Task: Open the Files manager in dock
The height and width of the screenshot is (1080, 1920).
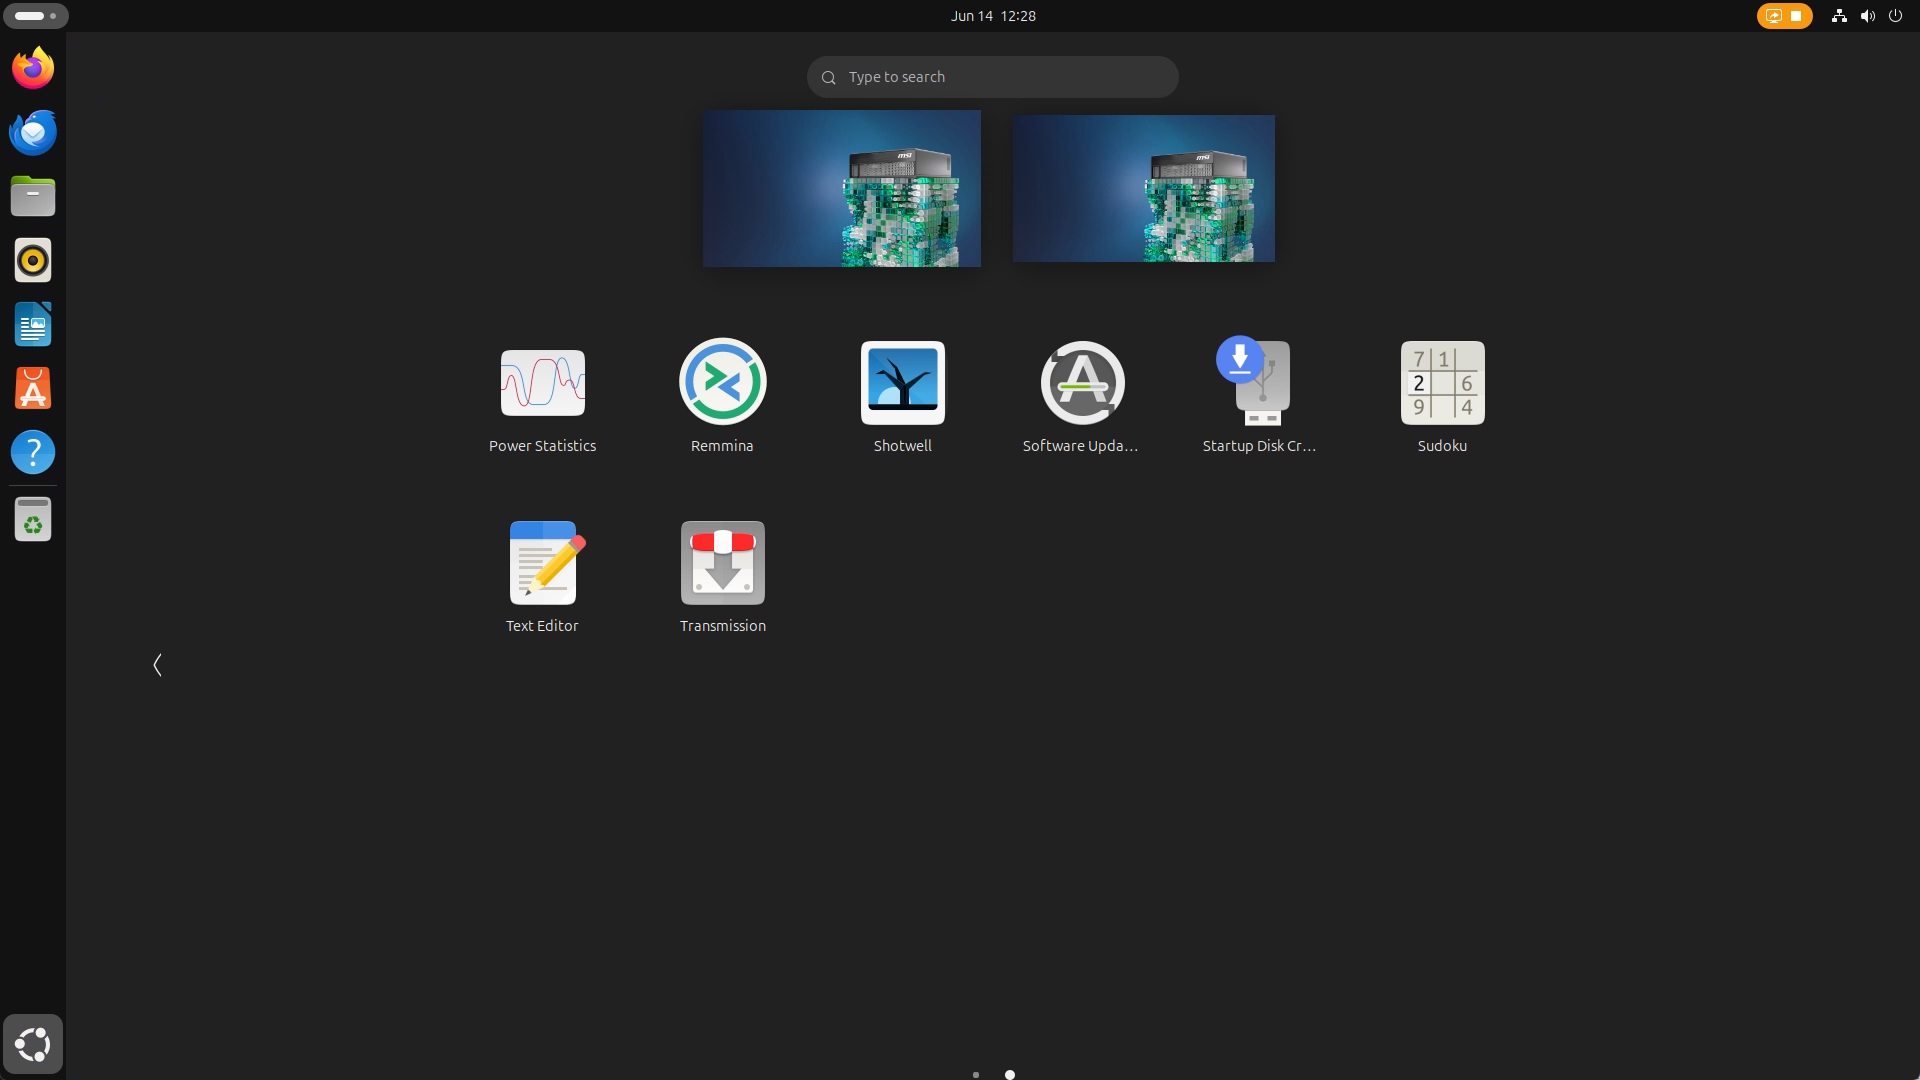Action: (33, 196)
